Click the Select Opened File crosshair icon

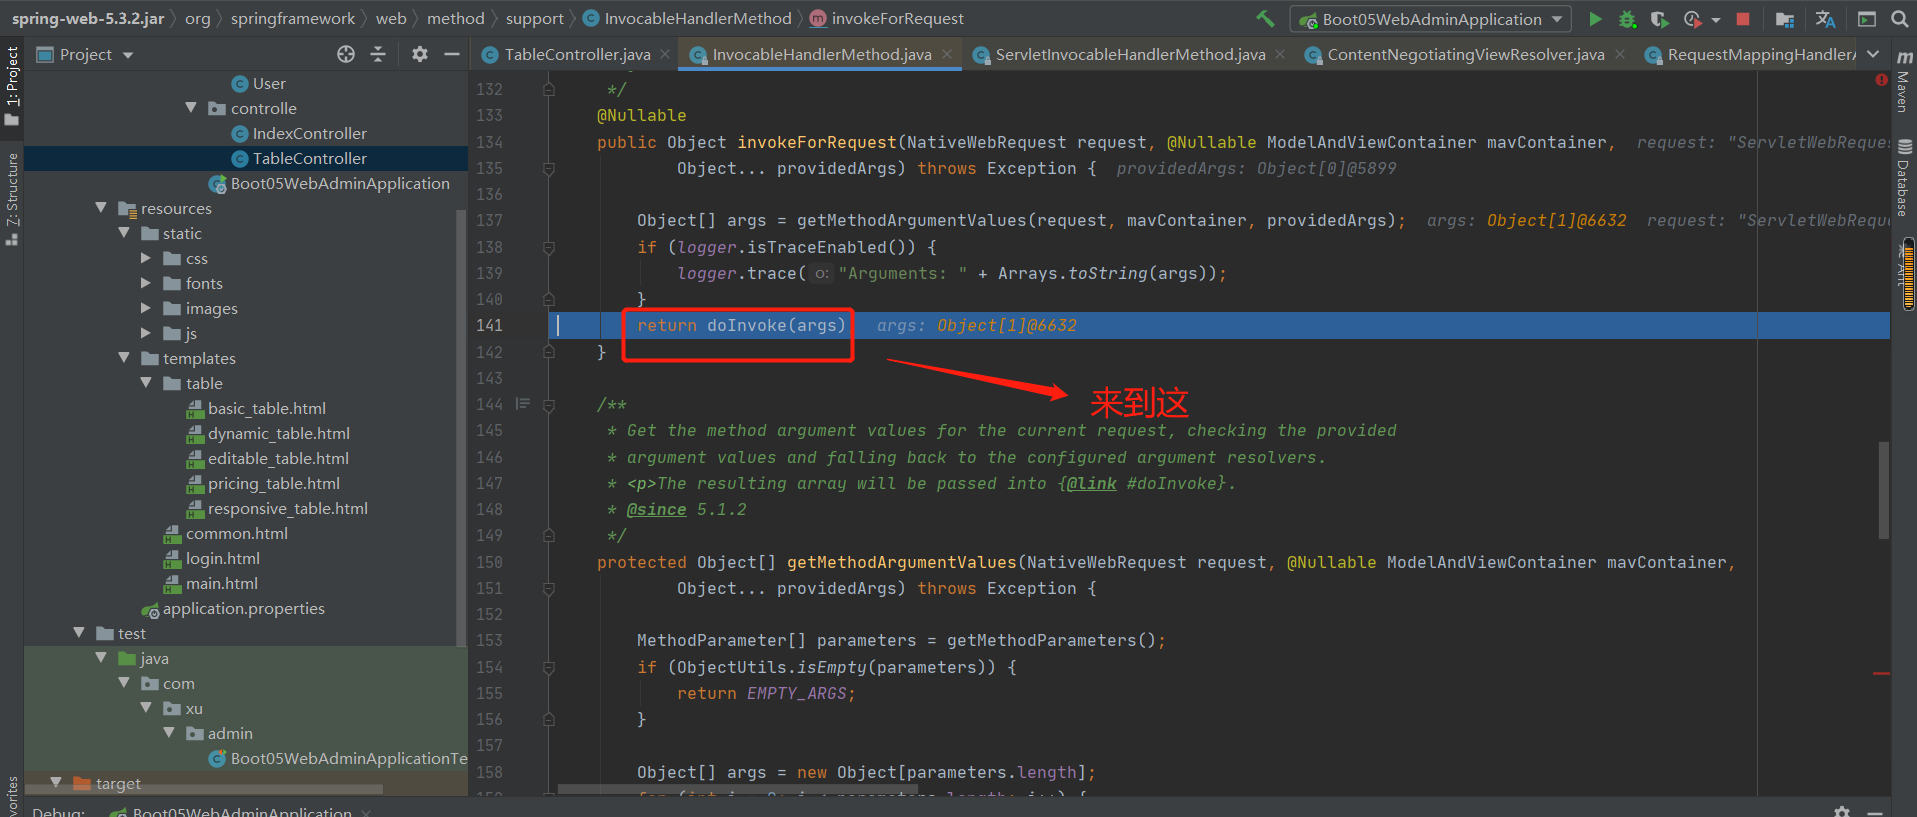point(346,54)
